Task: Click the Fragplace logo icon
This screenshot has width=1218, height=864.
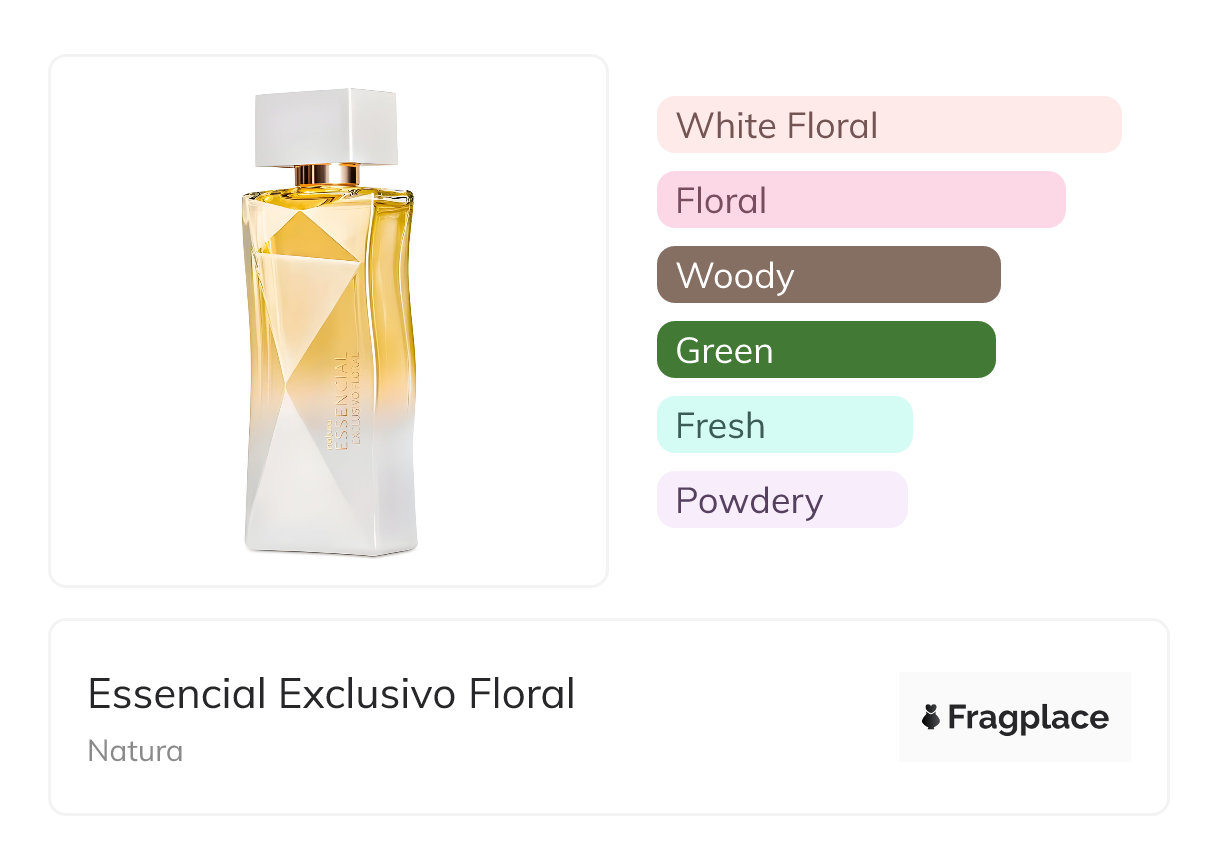Action: (x=931, y=717)
